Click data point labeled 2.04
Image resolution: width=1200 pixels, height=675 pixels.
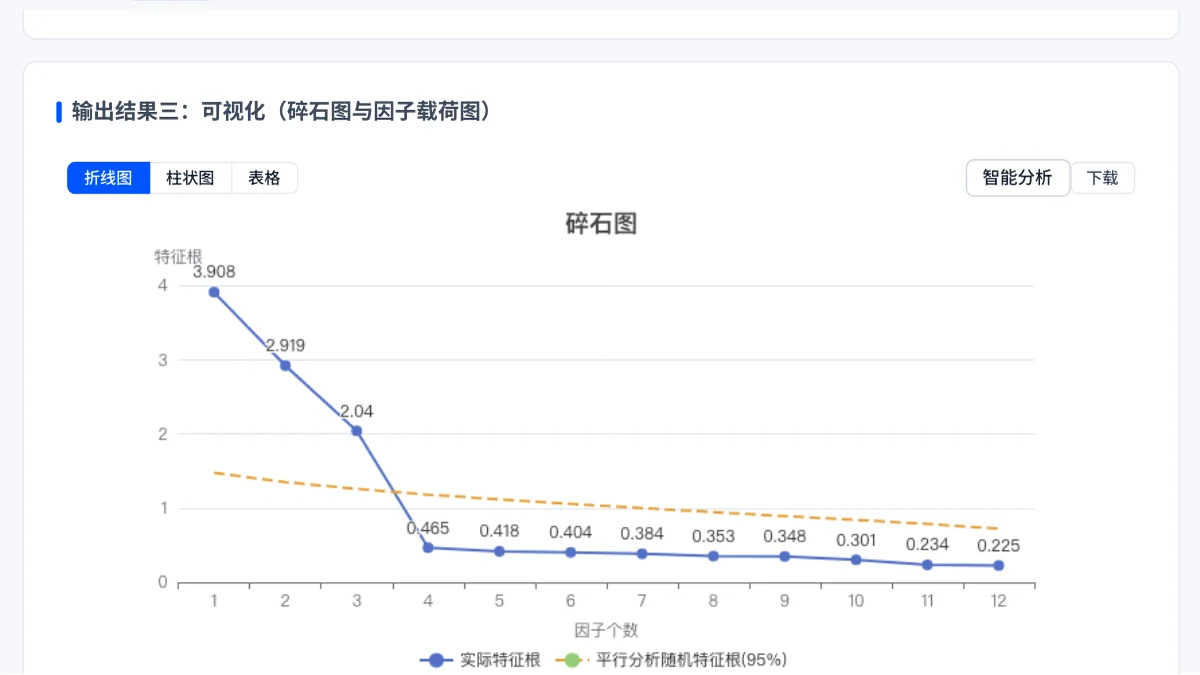[356, 431]
